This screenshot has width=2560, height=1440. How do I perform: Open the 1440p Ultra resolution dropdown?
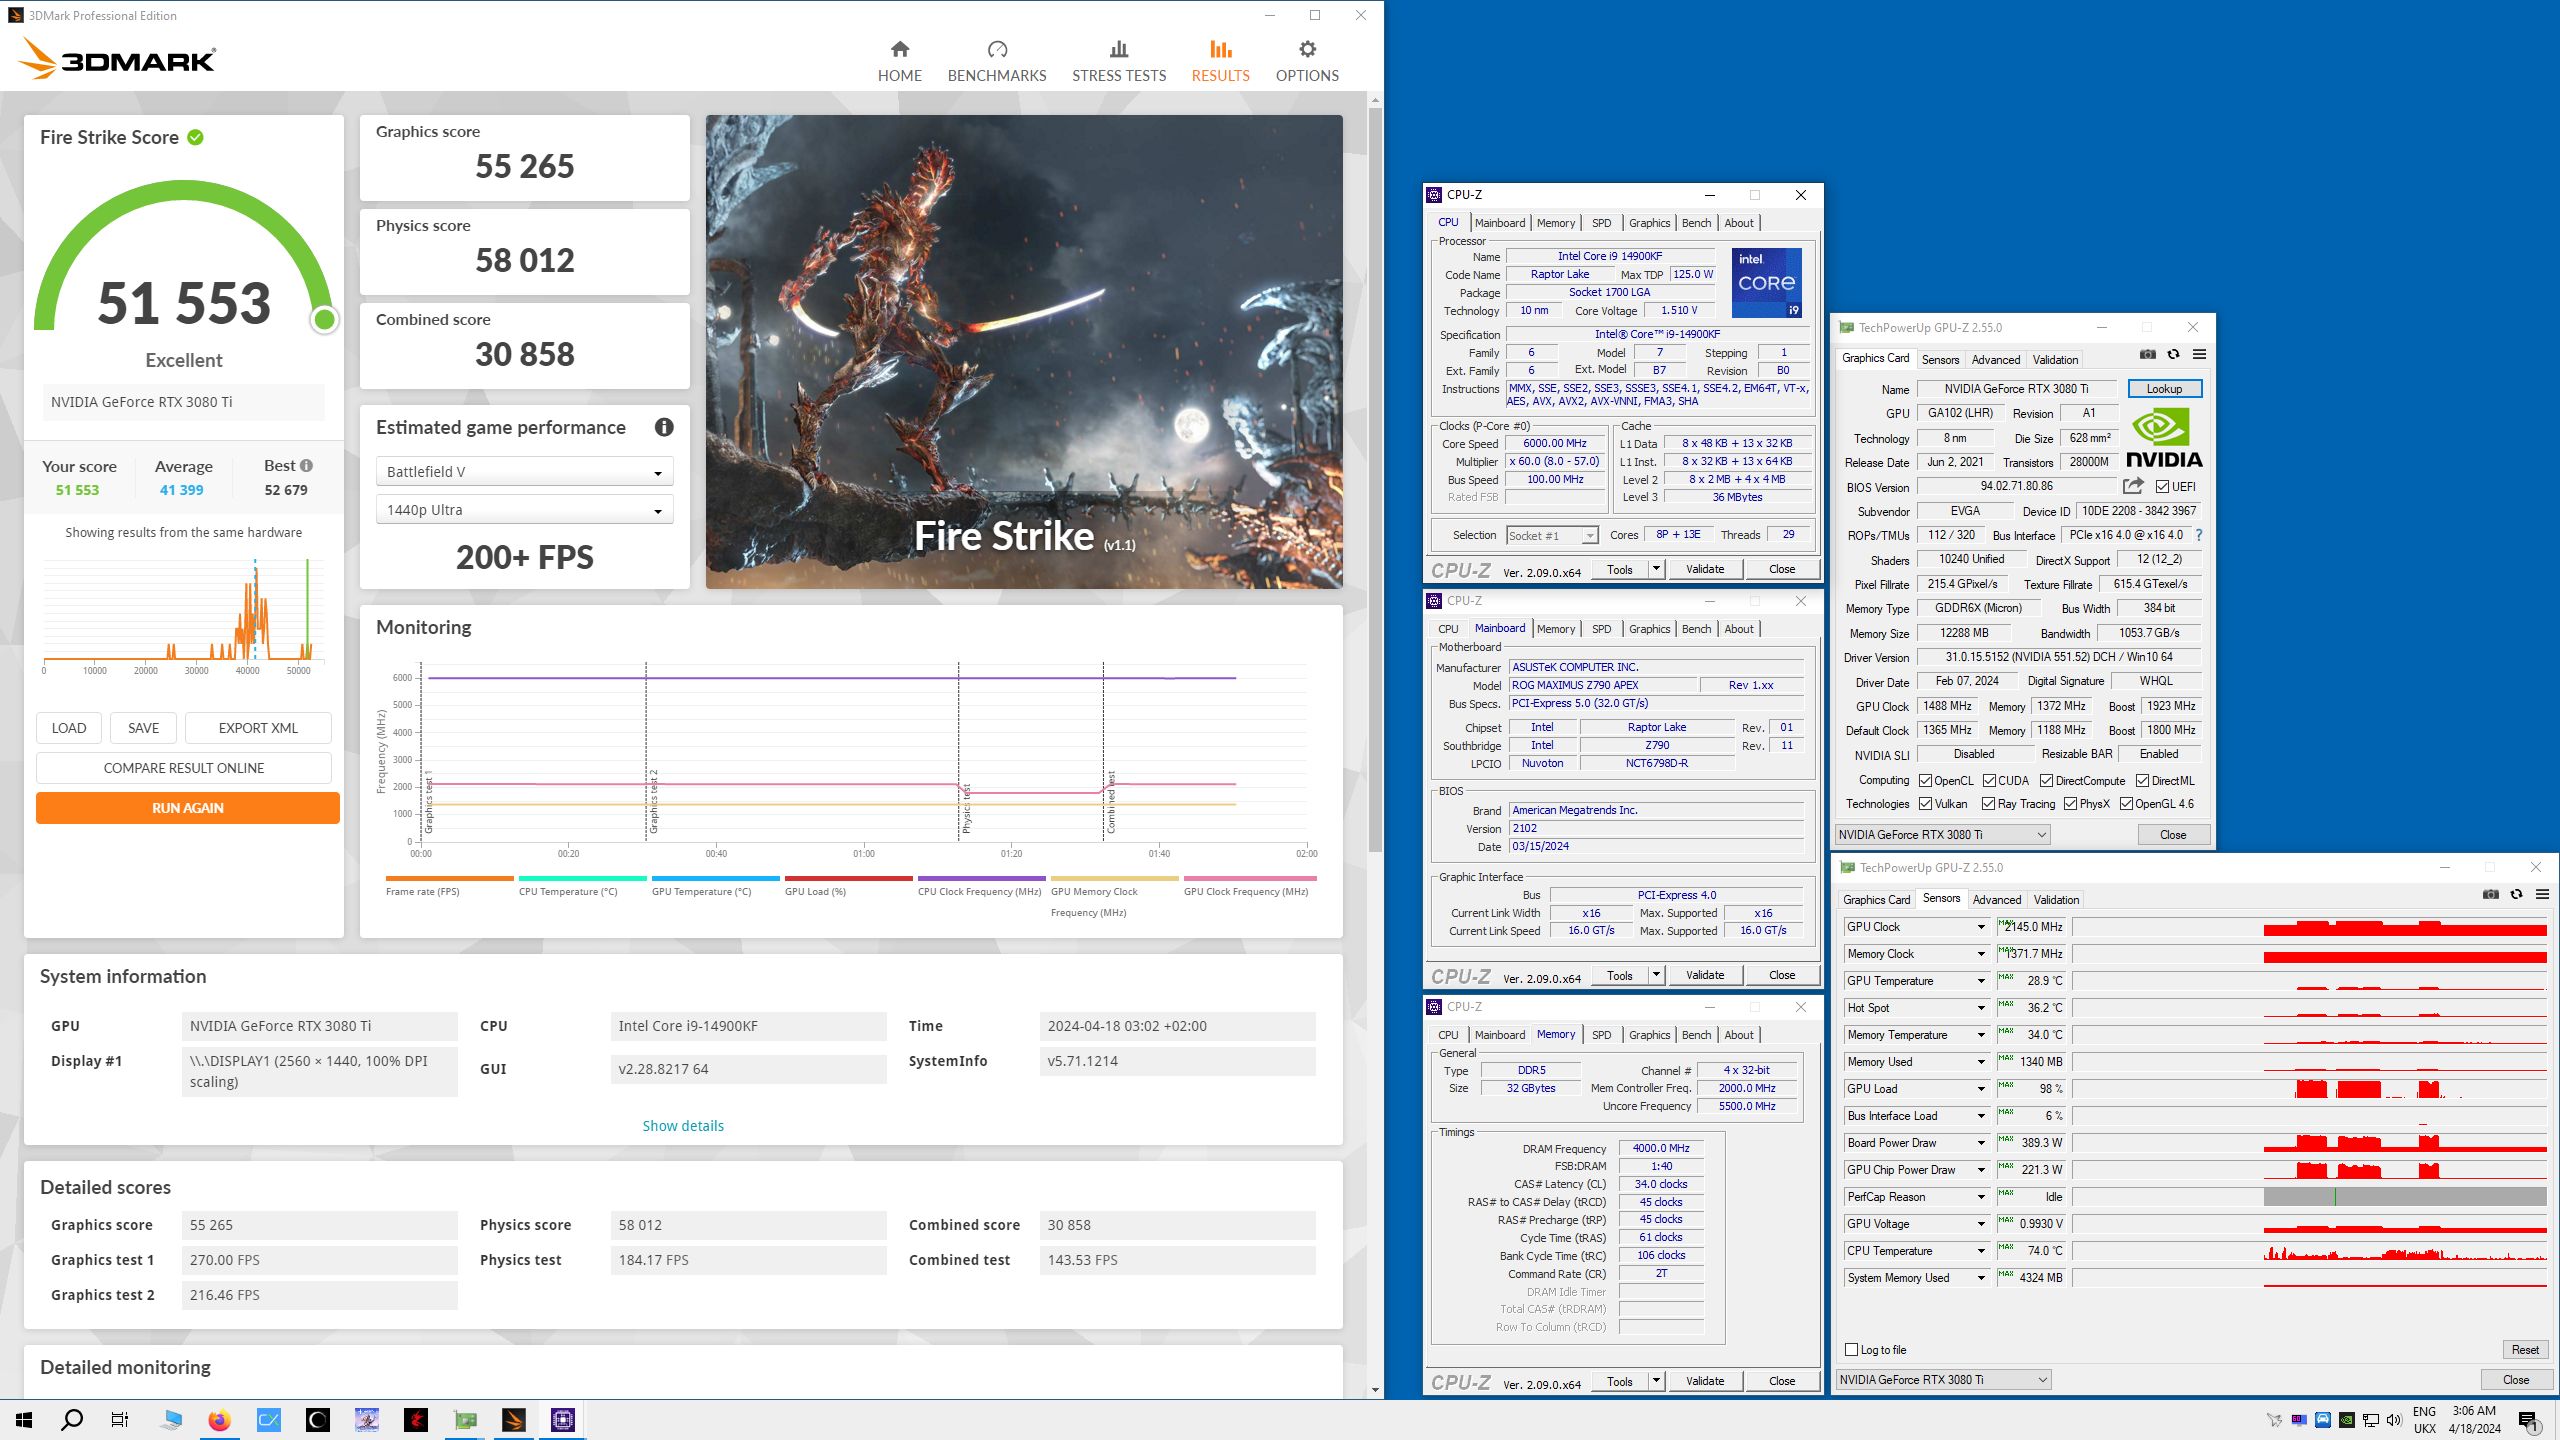524,510
